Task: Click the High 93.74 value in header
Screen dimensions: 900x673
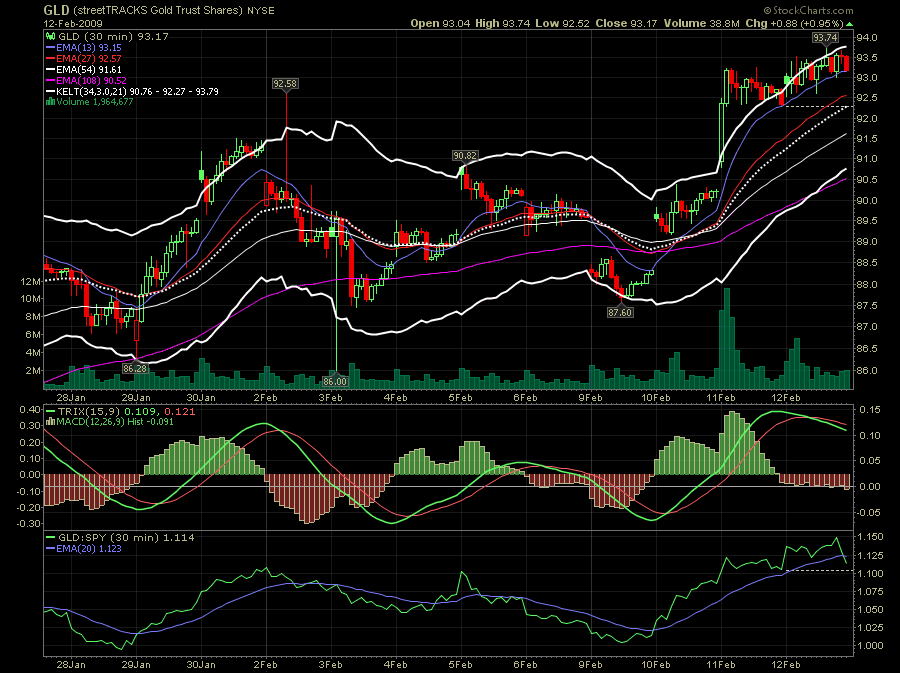Action: coord(503,24)
